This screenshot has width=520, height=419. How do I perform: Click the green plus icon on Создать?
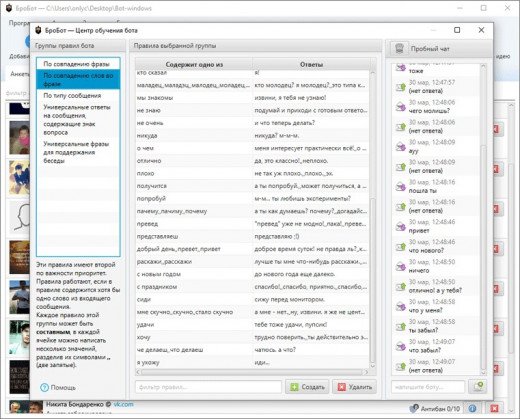294,387
